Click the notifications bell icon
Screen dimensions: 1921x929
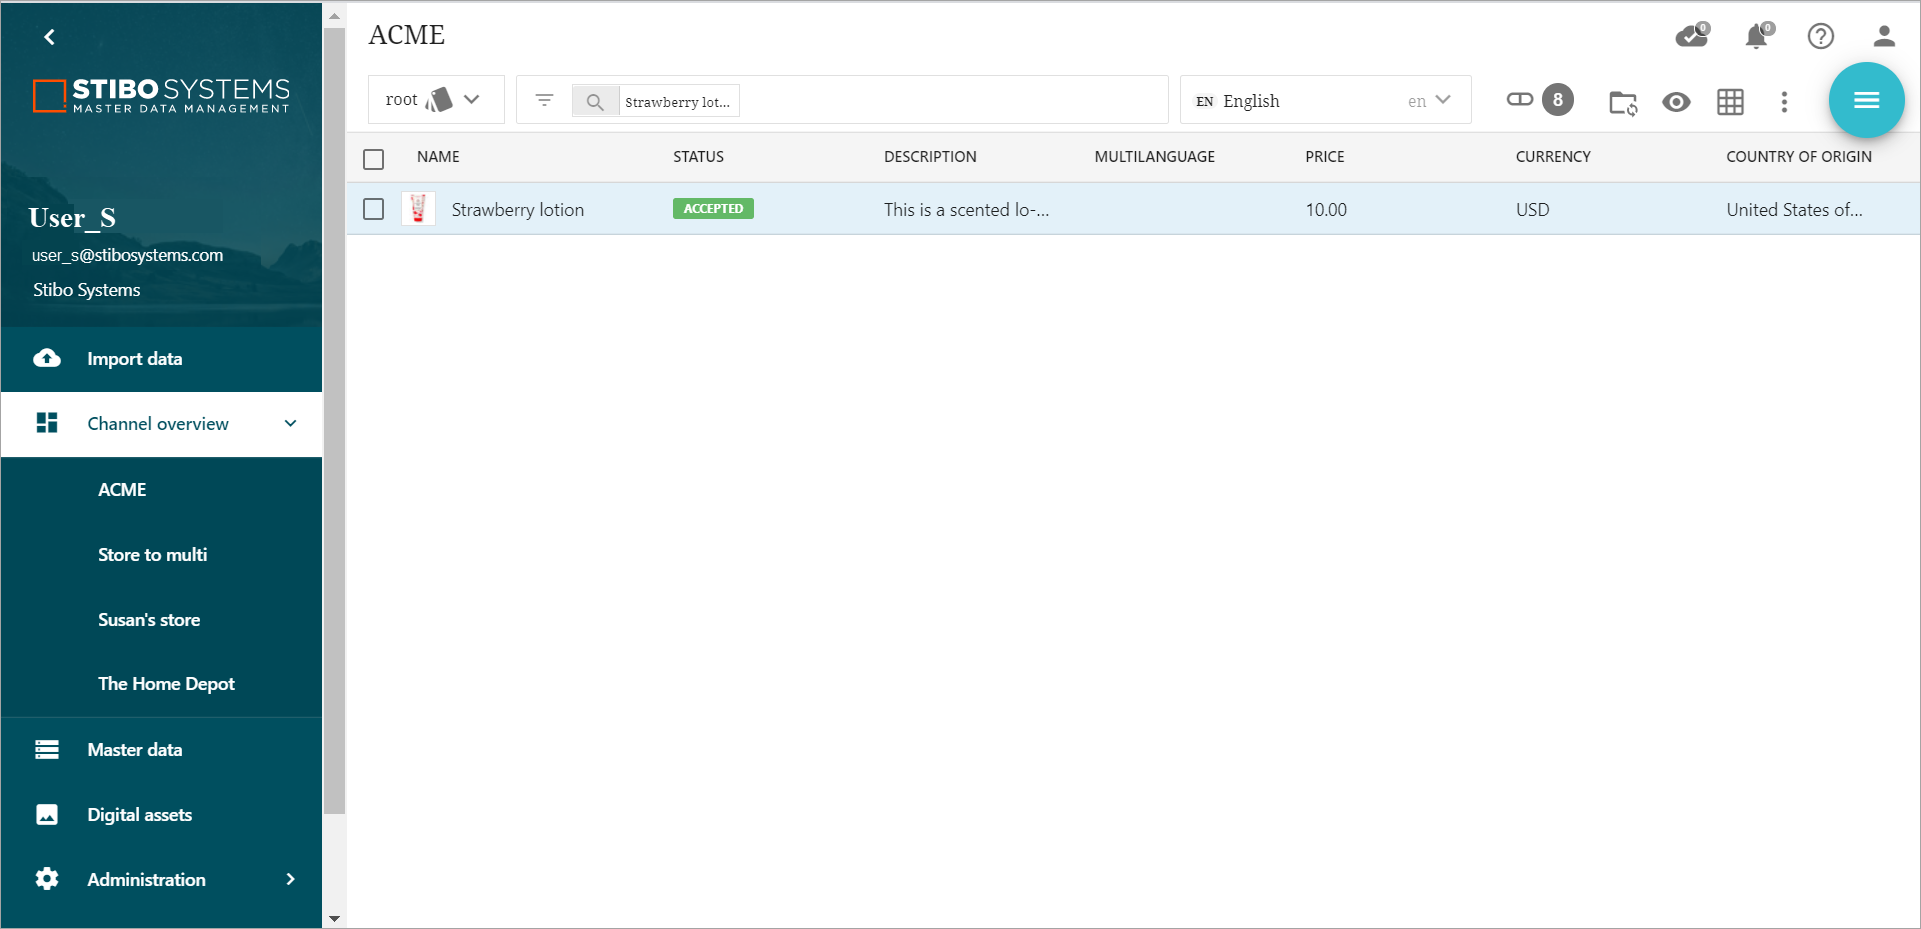point(1756,37)
